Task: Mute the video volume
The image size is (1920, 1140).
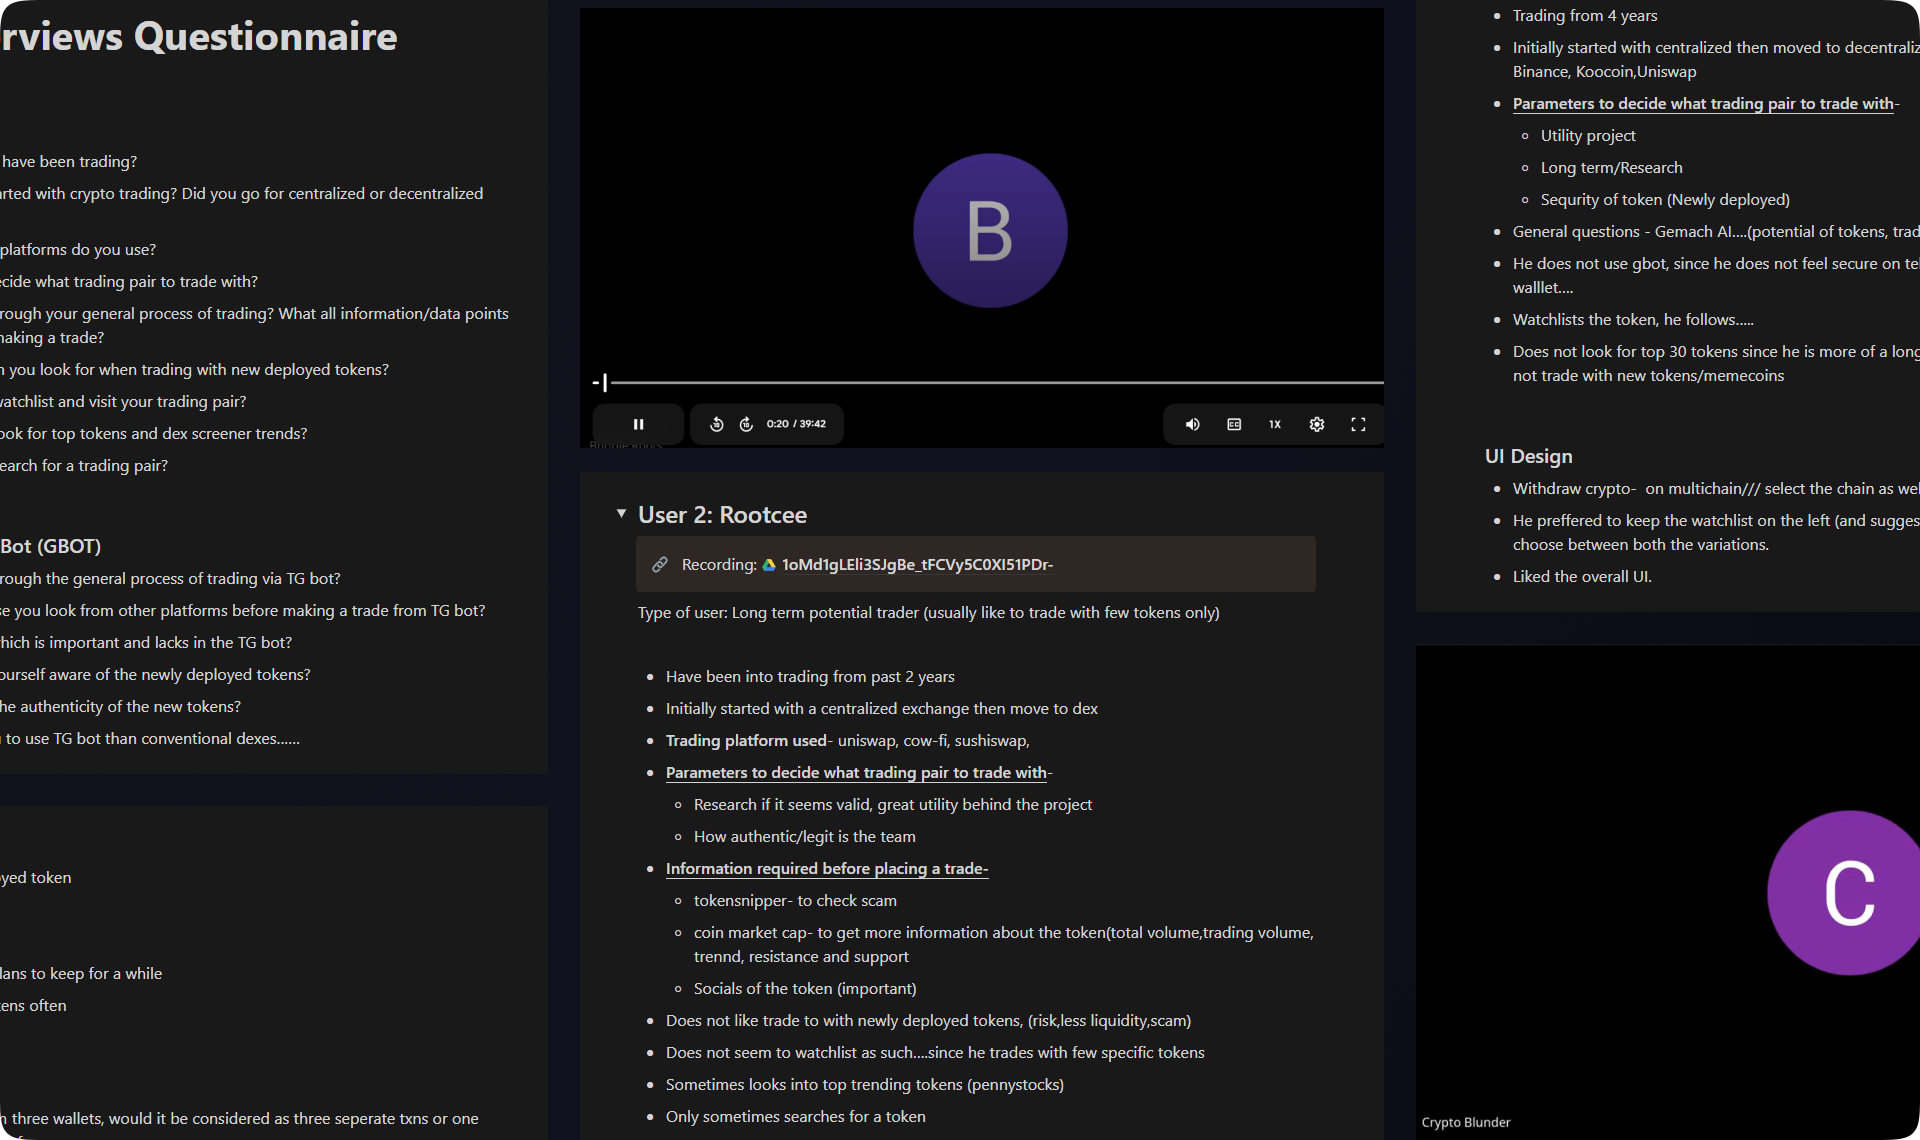Action: pyautogui.click(x=1192, y=424)
